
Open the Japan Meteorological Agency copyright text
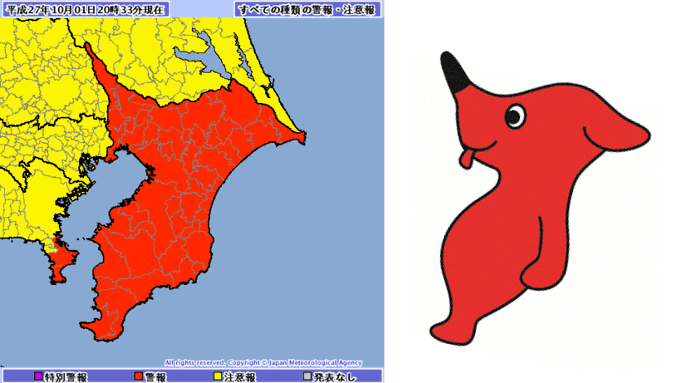263,363
